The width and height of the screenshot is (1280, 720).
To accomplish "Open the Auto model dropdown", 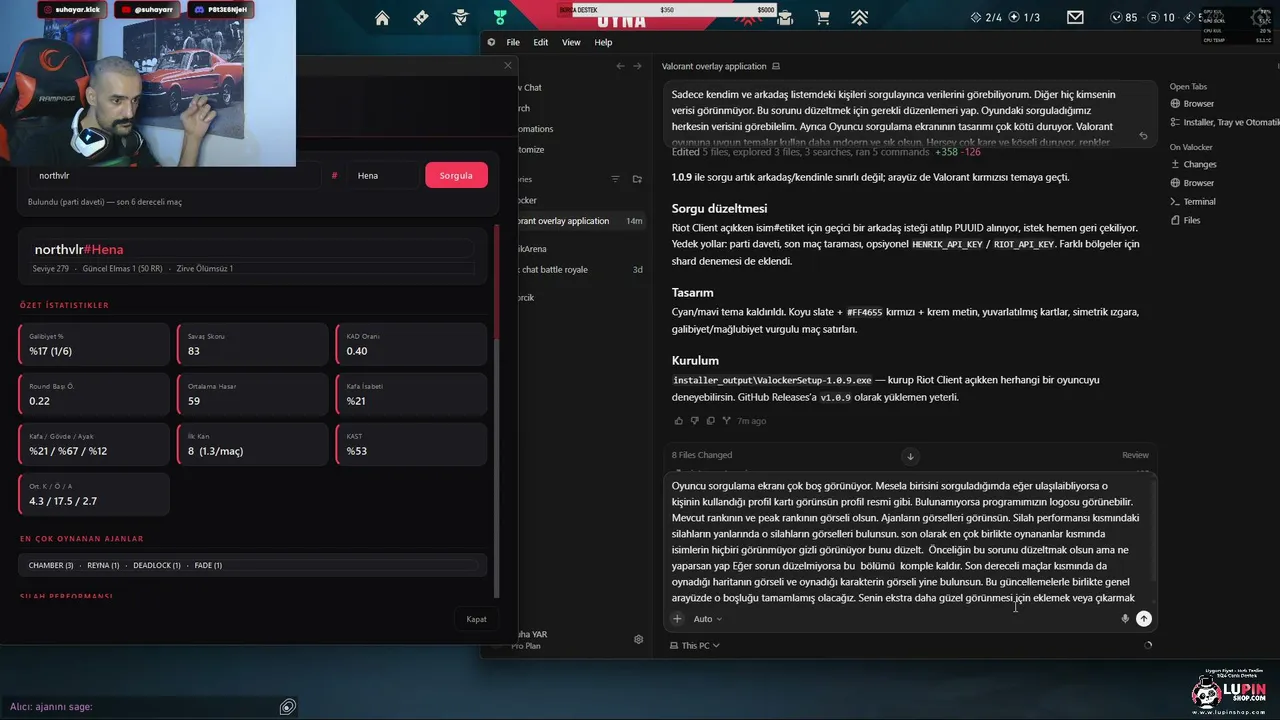I will 707,619.
